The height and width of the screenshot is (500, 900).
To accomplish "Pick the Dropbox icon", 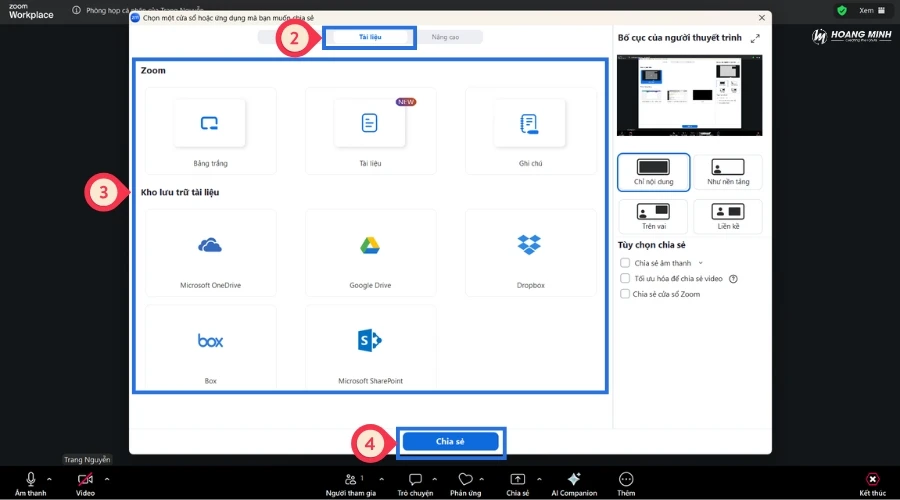I will 530,245.
